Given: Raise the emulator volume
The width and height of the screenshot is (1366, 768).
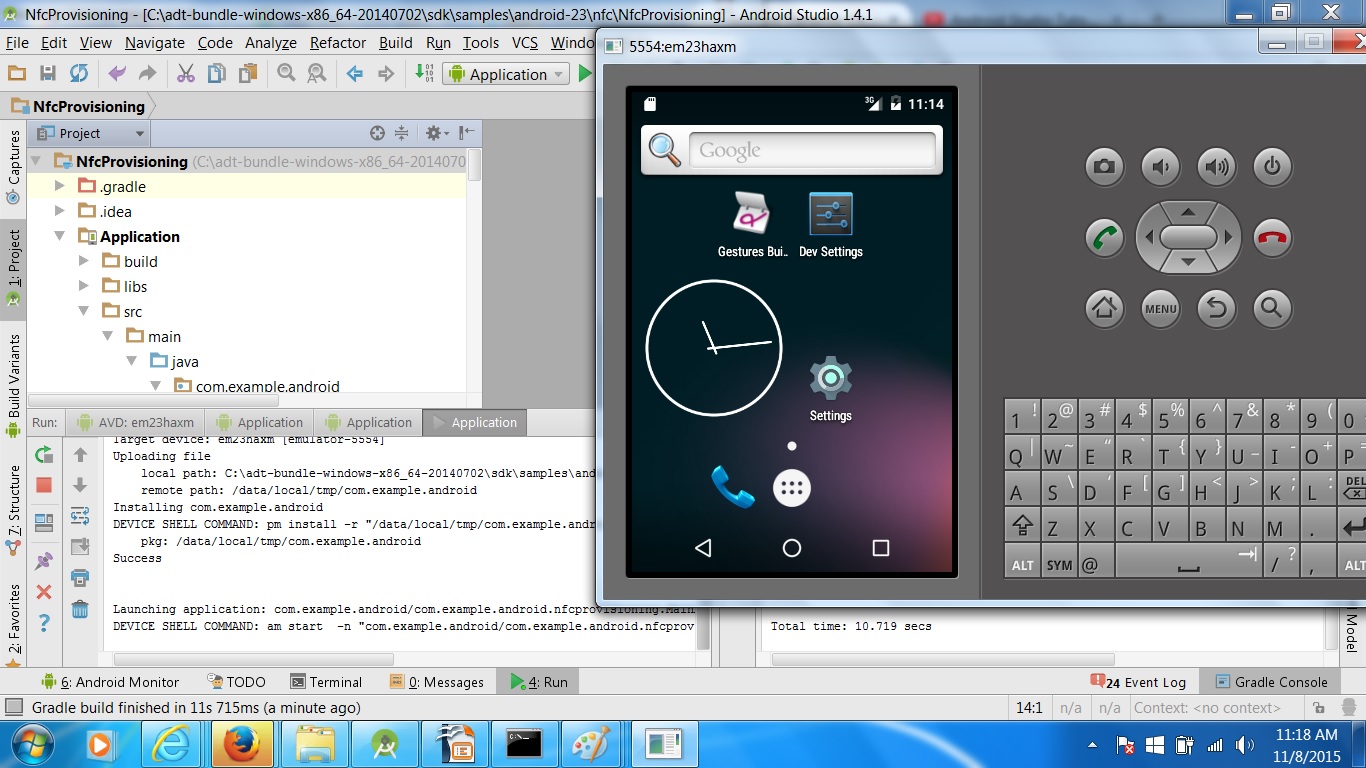Looking at the screenshot, I should pos(1216,166).
